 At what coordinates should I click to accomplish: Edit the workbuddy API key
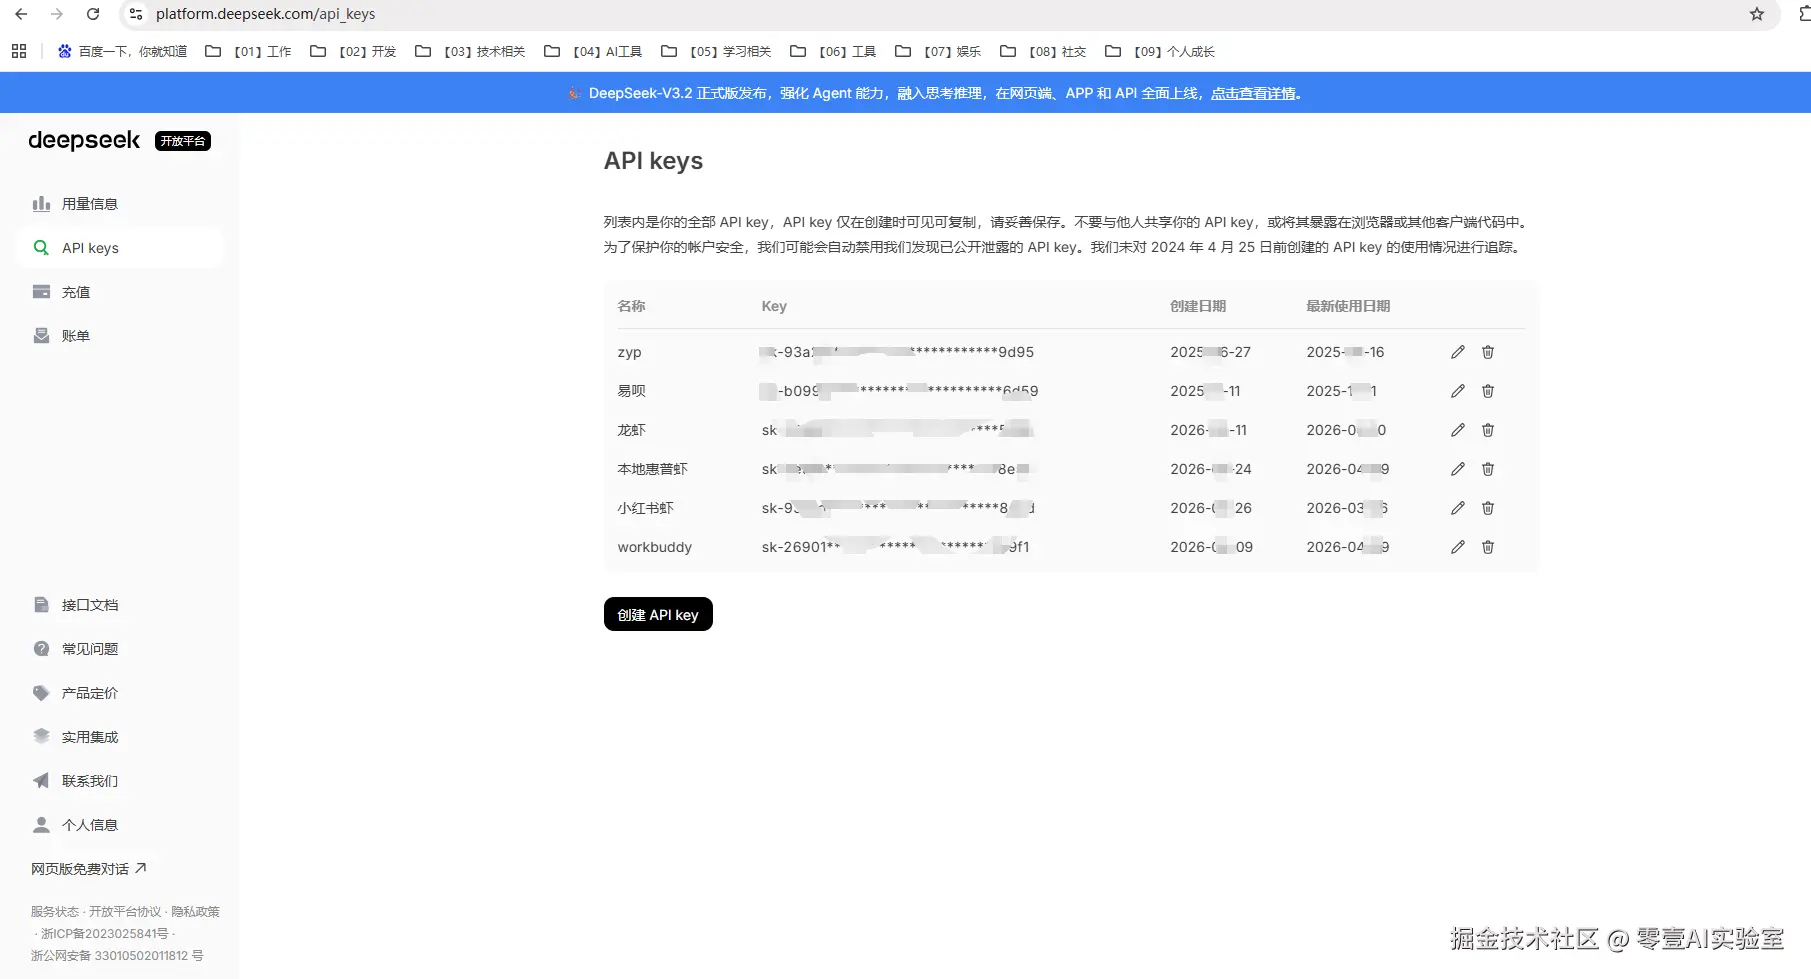coord(1458,547)
